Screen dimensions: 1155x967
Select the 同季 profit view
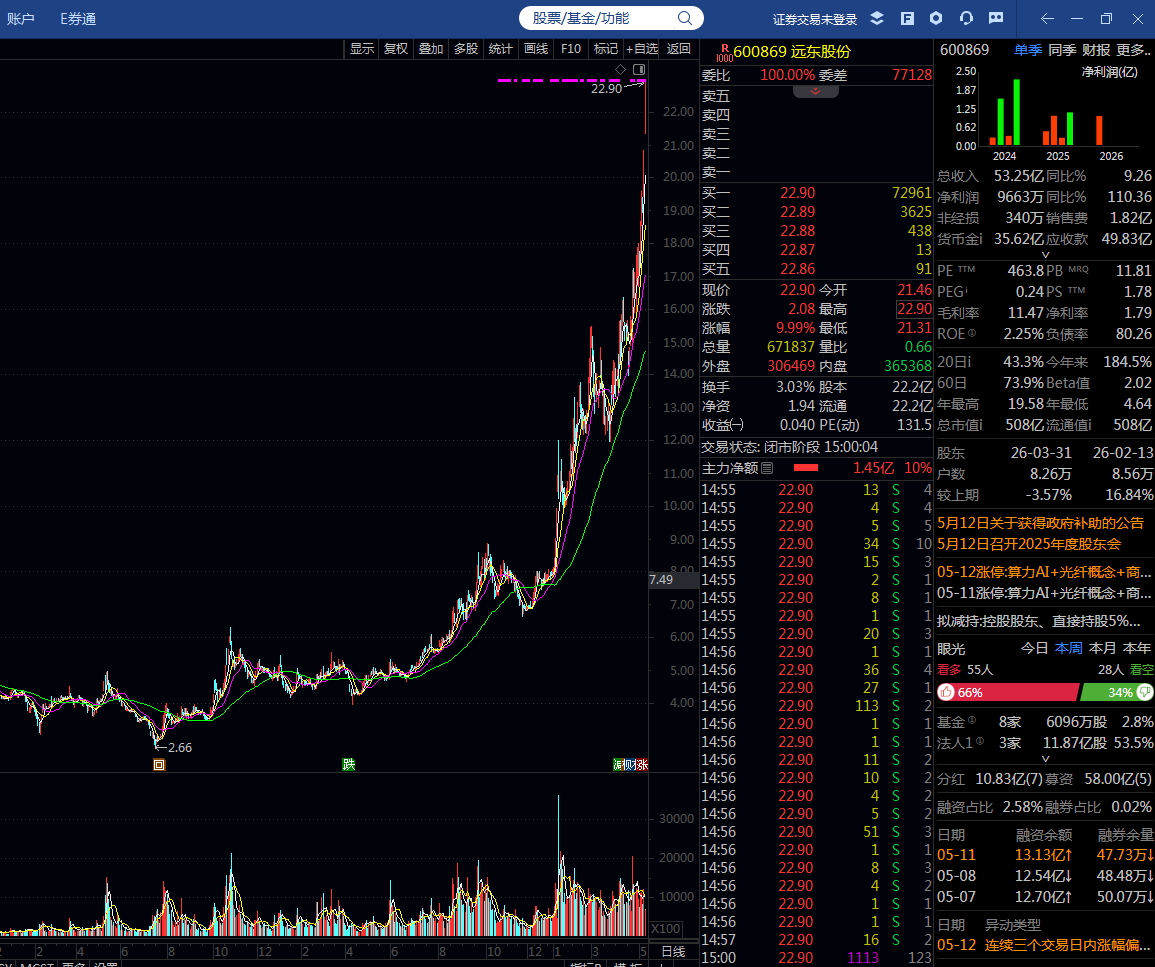[x=1062, y=50]
